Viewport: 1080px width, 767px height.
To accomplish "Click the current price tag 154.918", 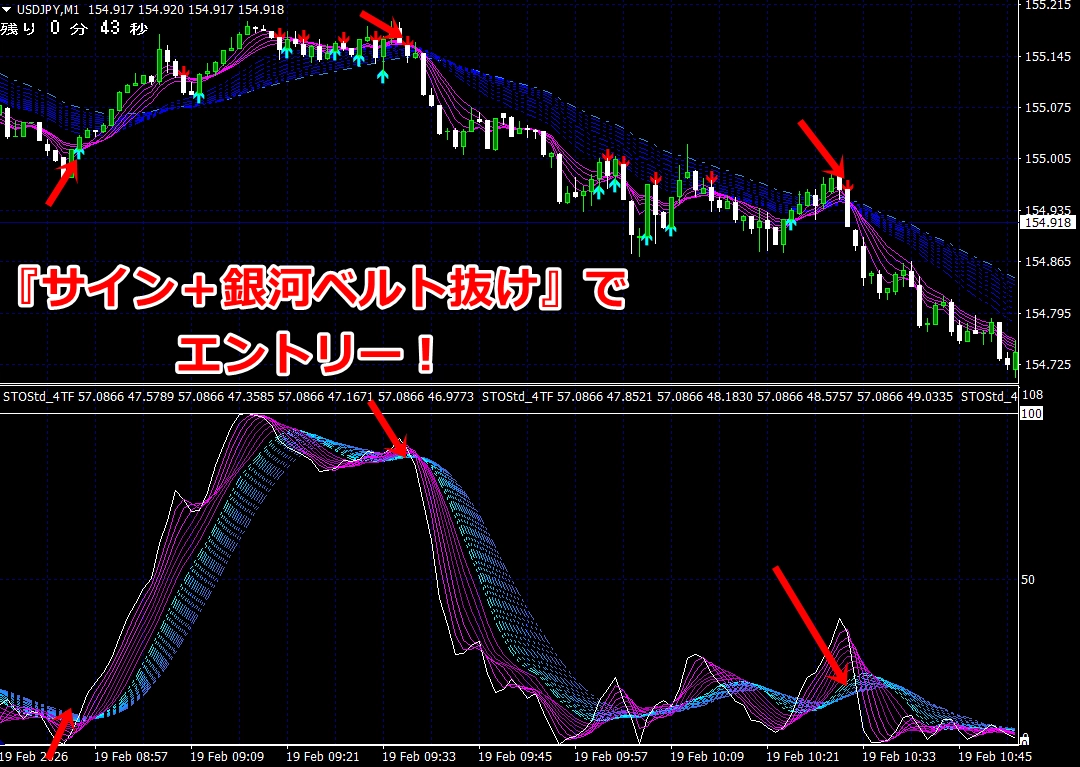I will point(1048,222).
